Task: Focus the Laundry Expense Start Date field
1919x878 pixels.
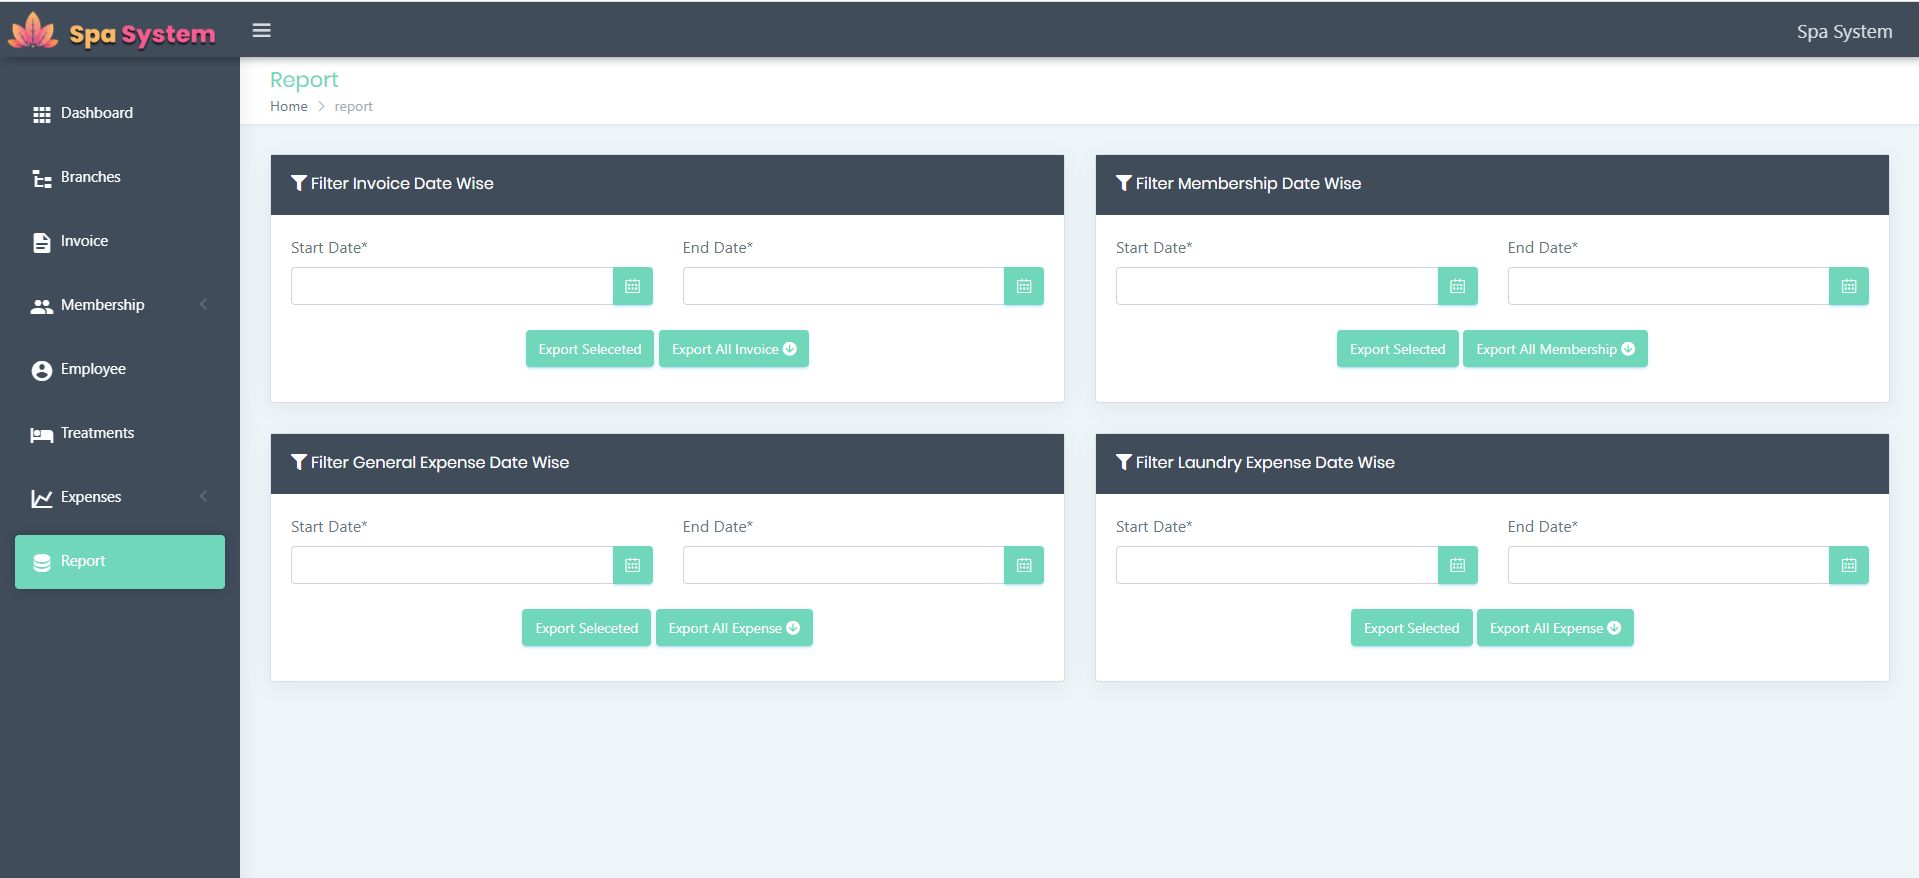Action: (1277, 565)
